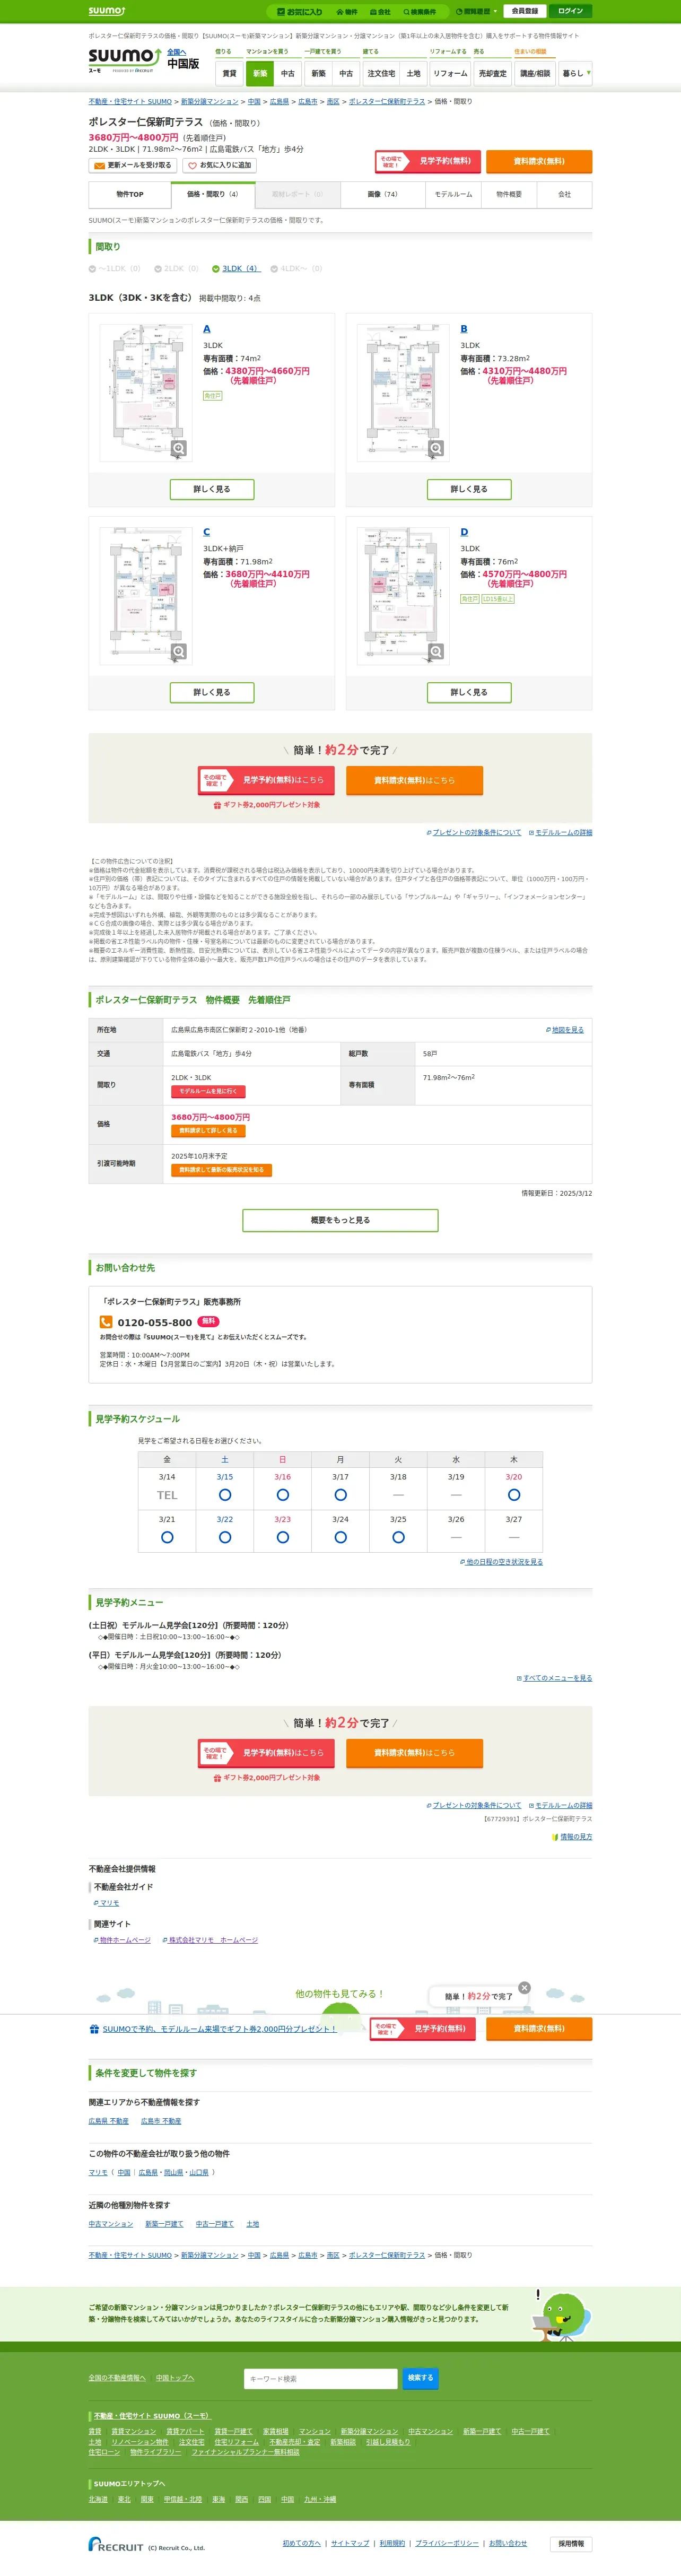Viewport: 681px width, 2576px height.
Task: Click 資料請求して詳しく見る orange button
Action: click(x=208, y=1130)
